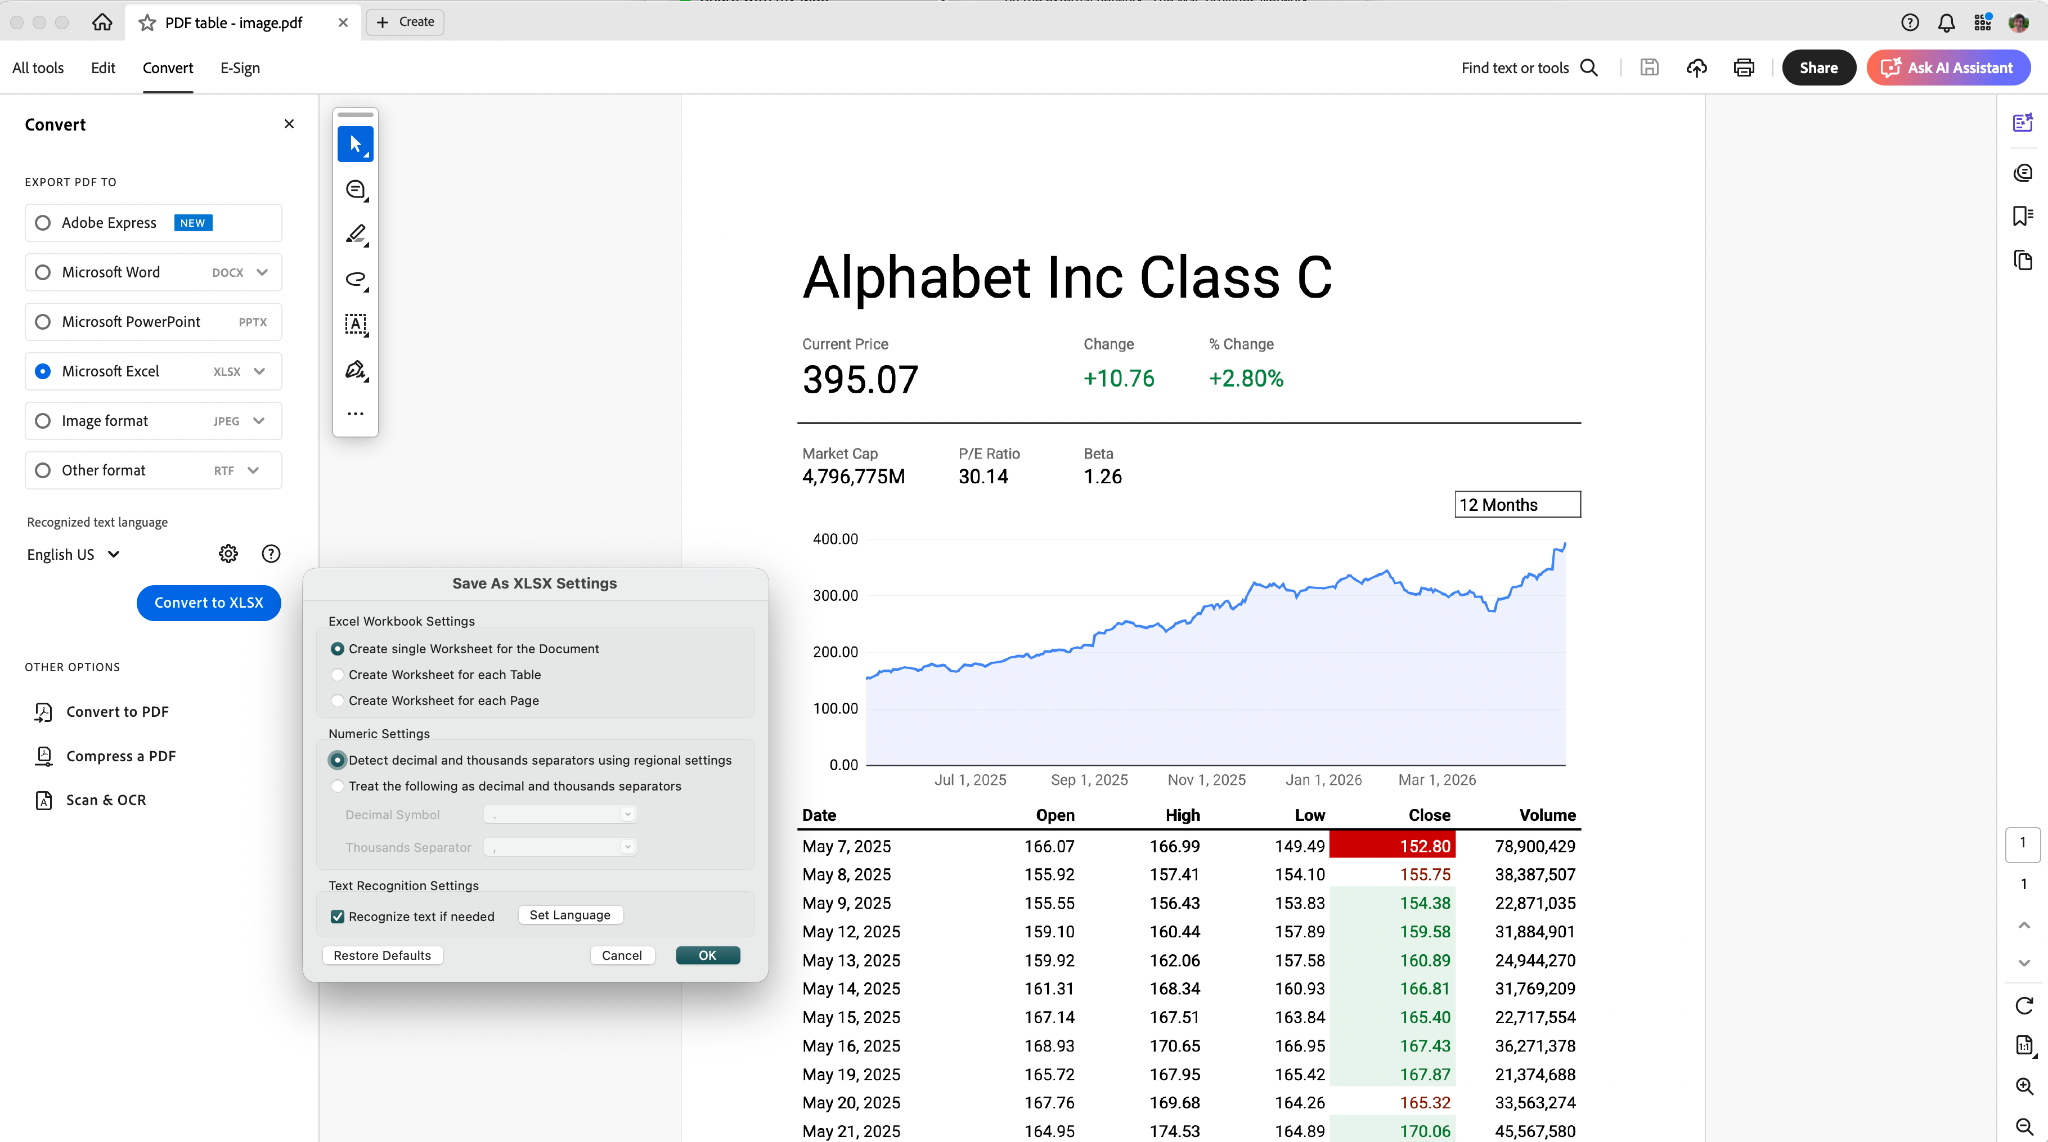2048x1142 pixels.
Task: Expand Microsoft Excel XLSX format dropdown
Action: 260,371
